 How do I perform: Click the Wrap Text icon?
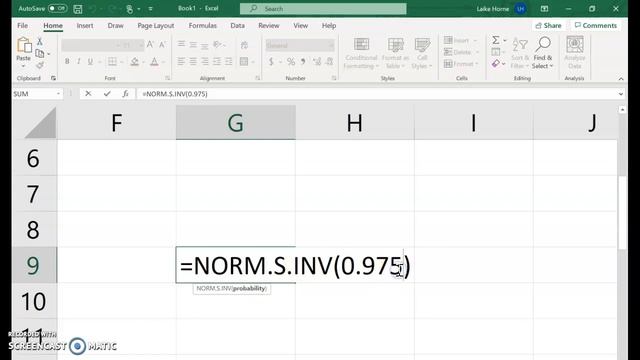click(x=244, y=45)
